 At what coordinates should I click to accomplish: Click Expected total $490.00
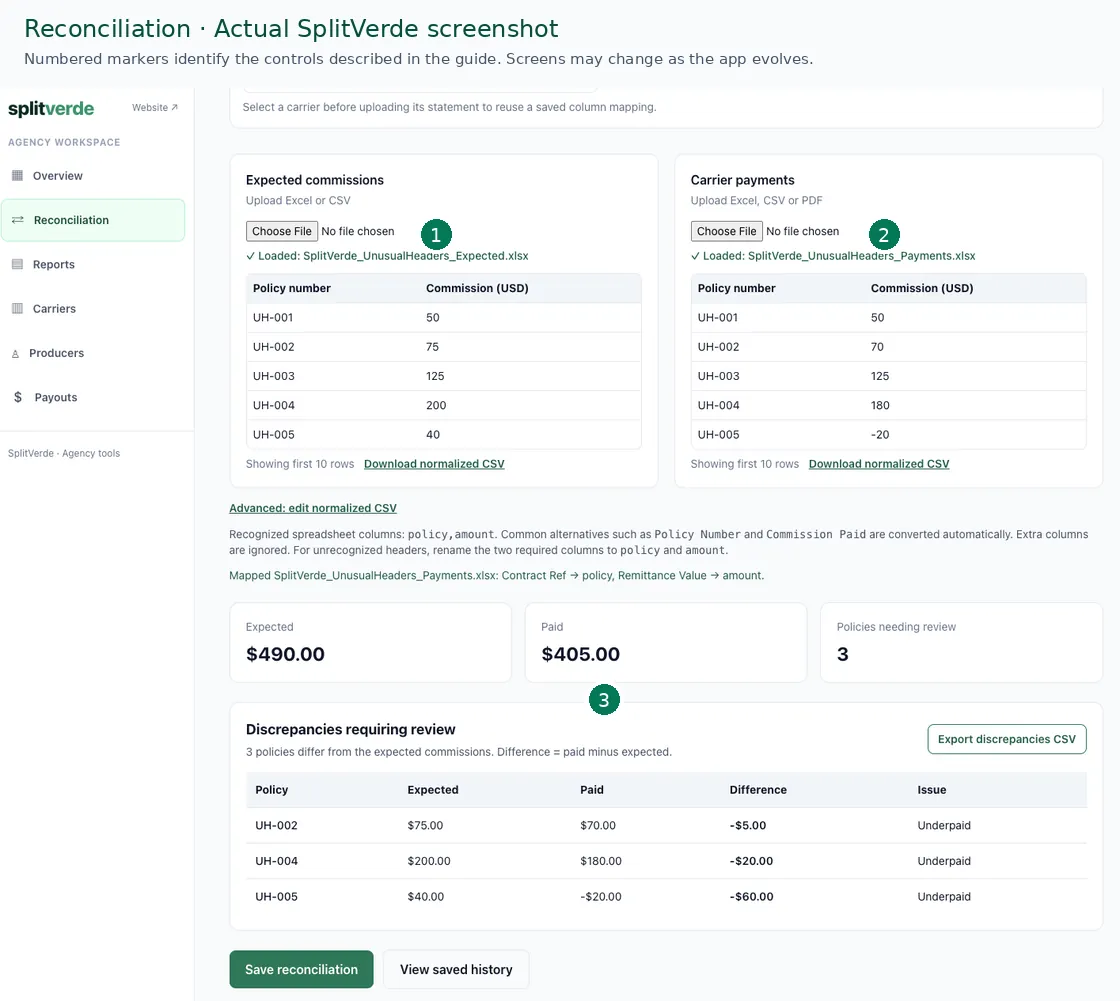pyautogui.click(x=285, y=654)
